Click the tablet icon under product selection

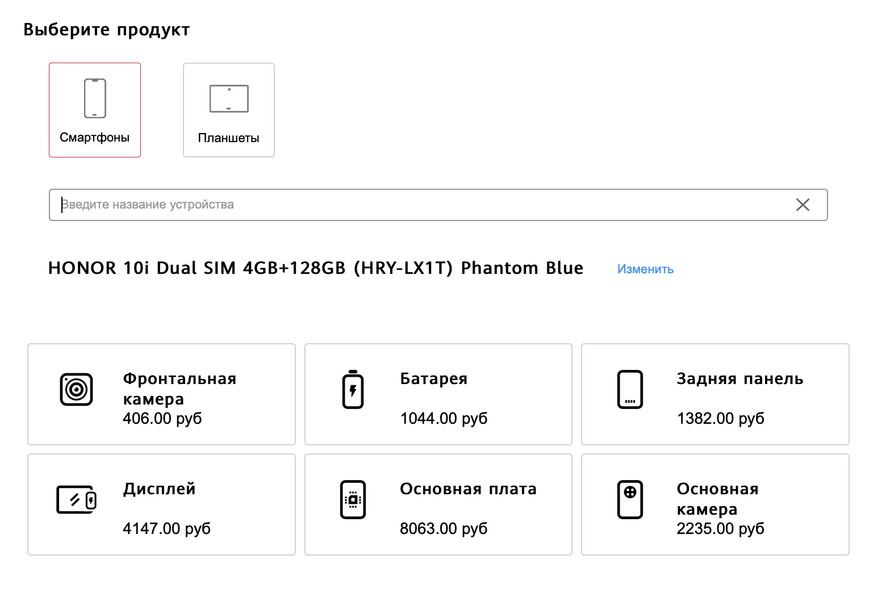(228, 98)
